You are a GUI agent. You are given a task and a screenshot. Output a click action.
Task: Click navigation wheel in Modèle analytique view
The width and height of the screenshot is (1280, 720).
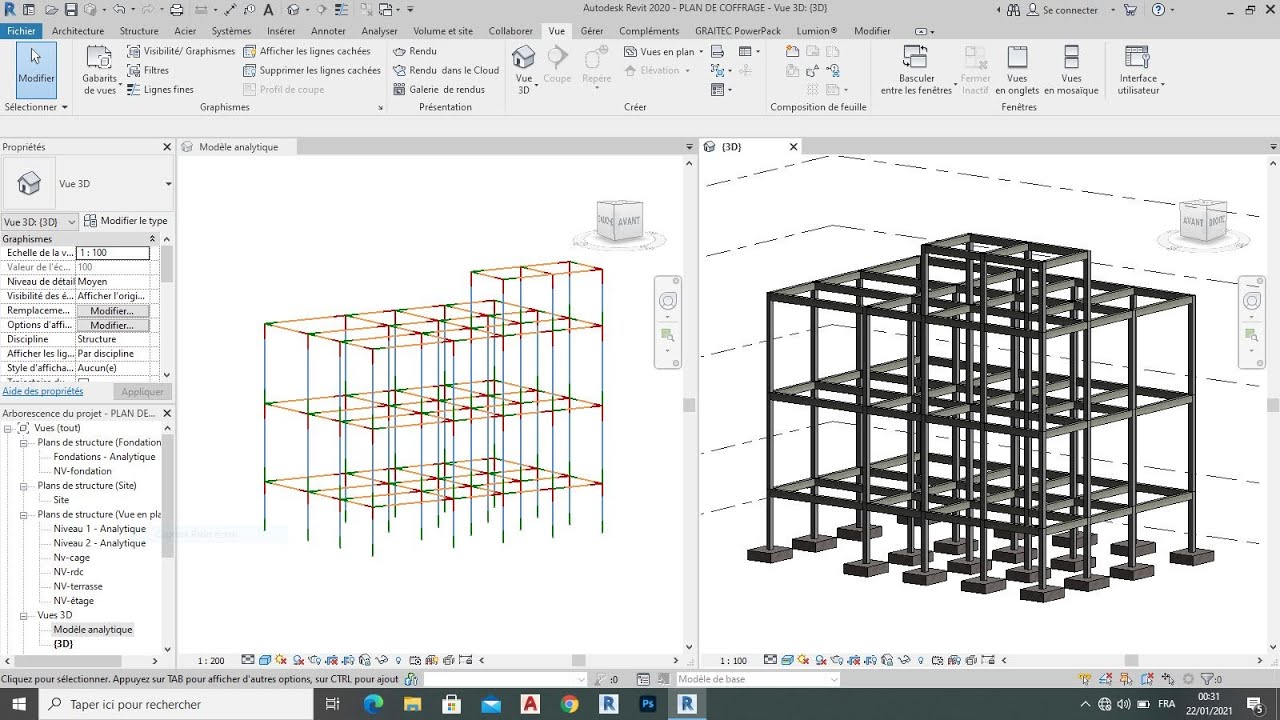click(668, 301)
